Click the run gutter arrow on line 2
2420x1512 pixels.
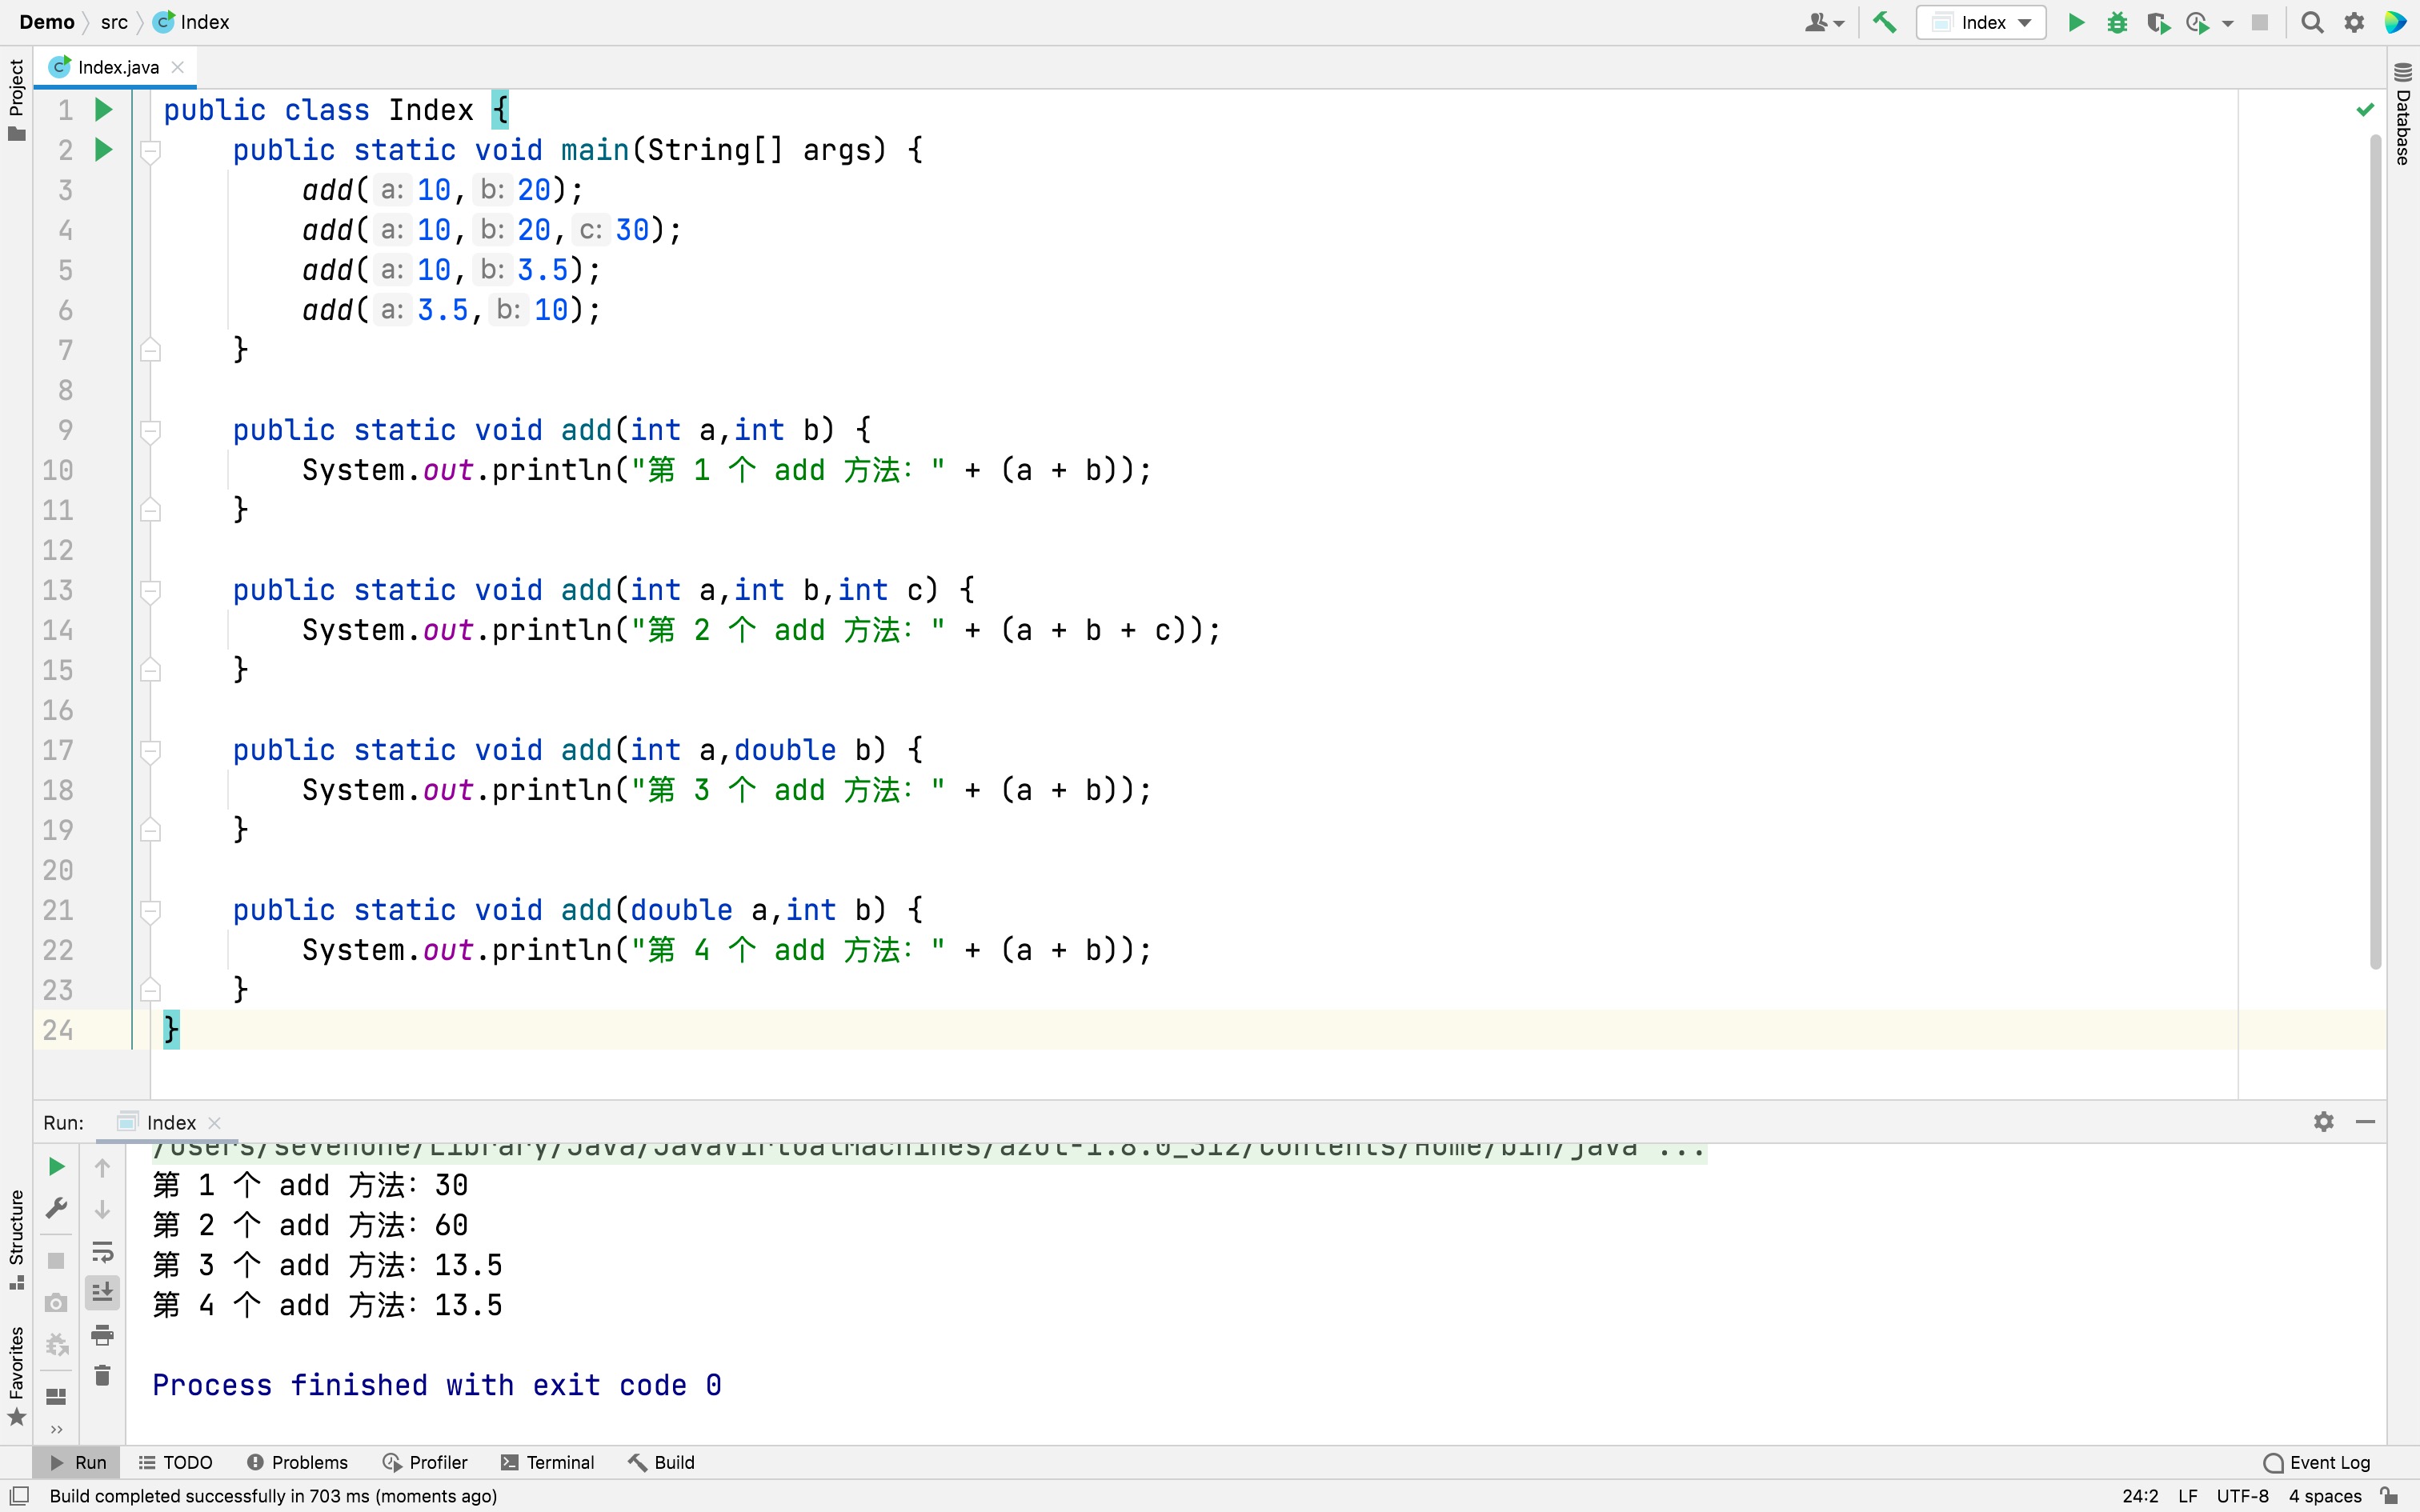pyautogui.click(x=103, y=150)
